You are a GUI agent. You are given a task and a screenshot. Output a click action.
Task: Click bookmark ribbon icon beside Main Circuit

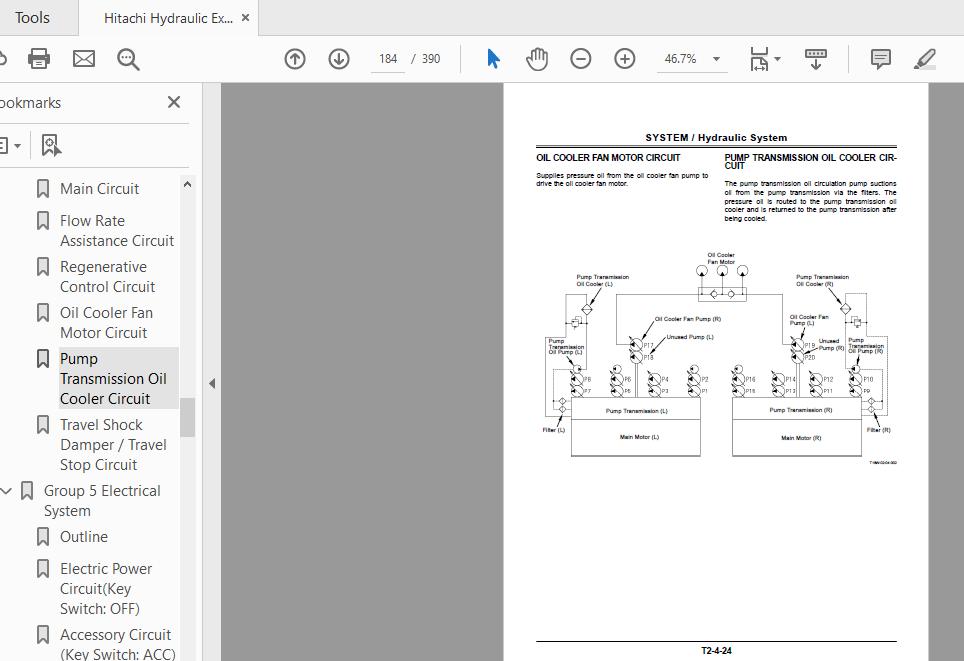[42, 189]
